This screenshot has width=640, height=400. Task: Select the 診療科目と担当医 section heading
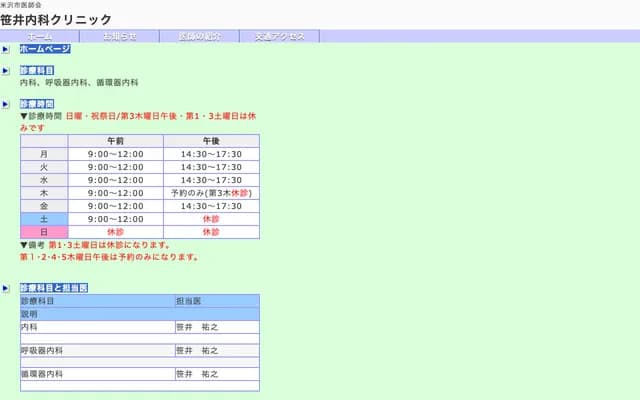point(53,287)
